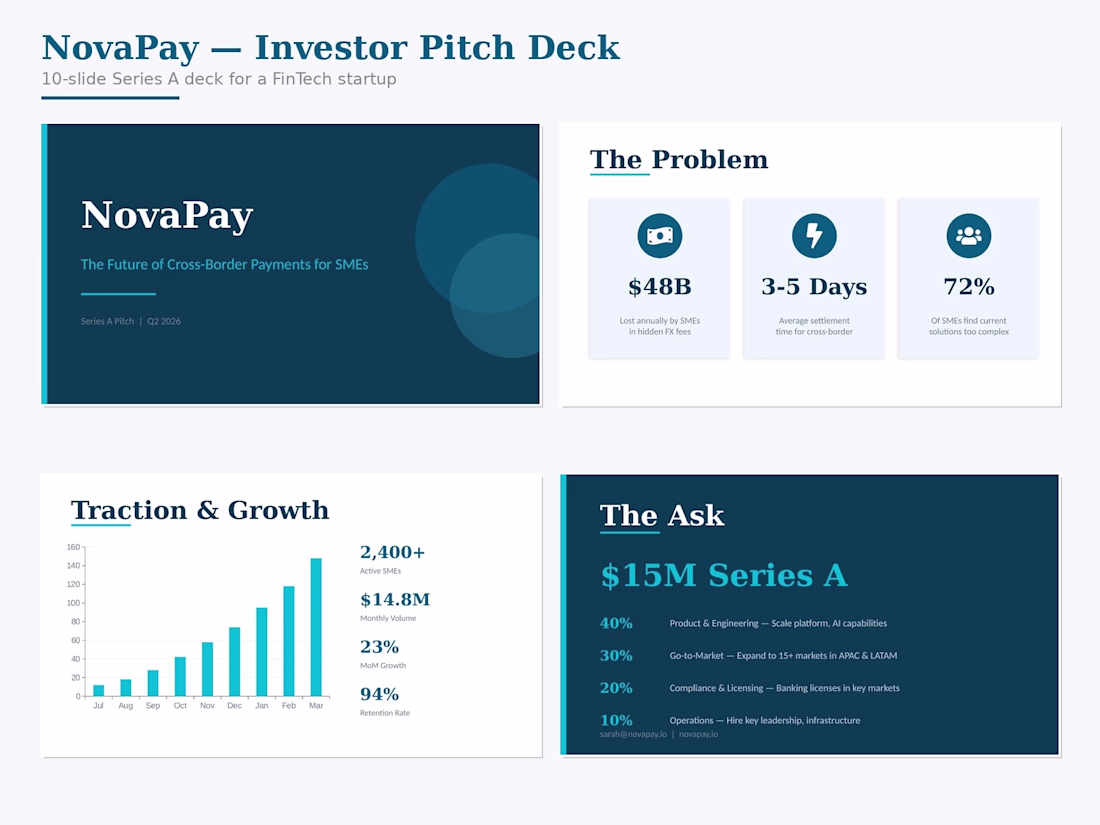Screen dimensions: 1100x825
Task: Click the Mar bar in the growth chart
Action: (316, 627)
